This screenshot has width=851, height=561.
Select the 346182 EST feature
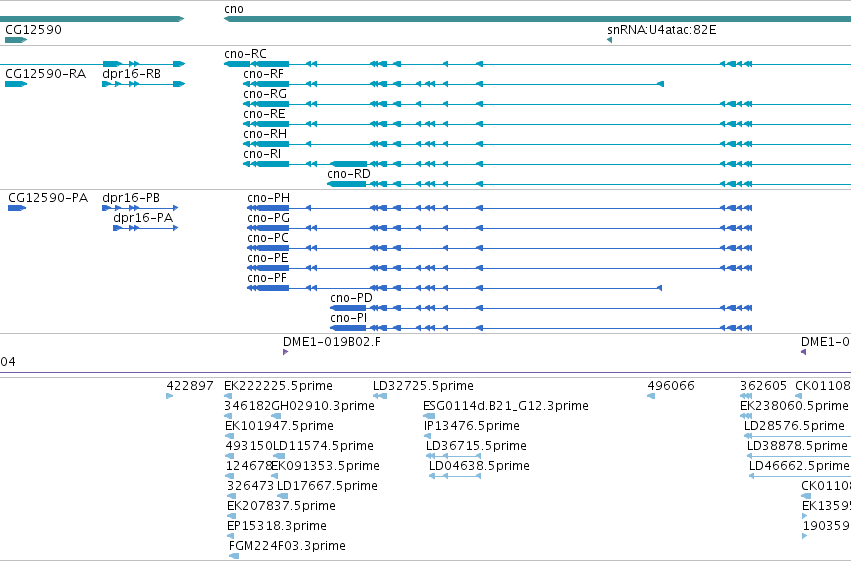click(x=228, y=416)
